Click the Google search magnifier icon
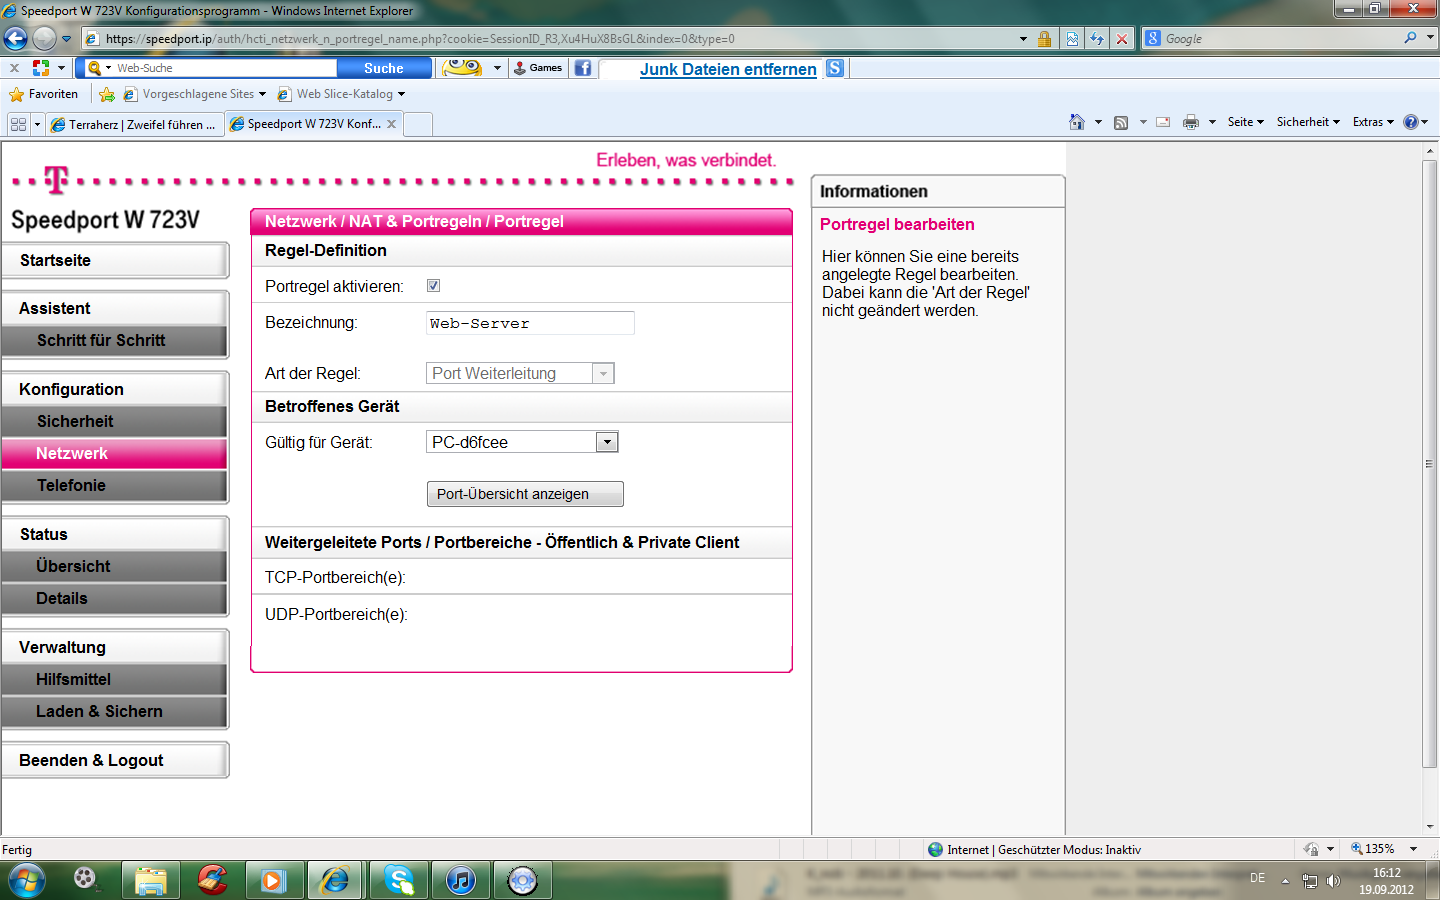This screenshot has width=1440, height=900. point(1410,38)
